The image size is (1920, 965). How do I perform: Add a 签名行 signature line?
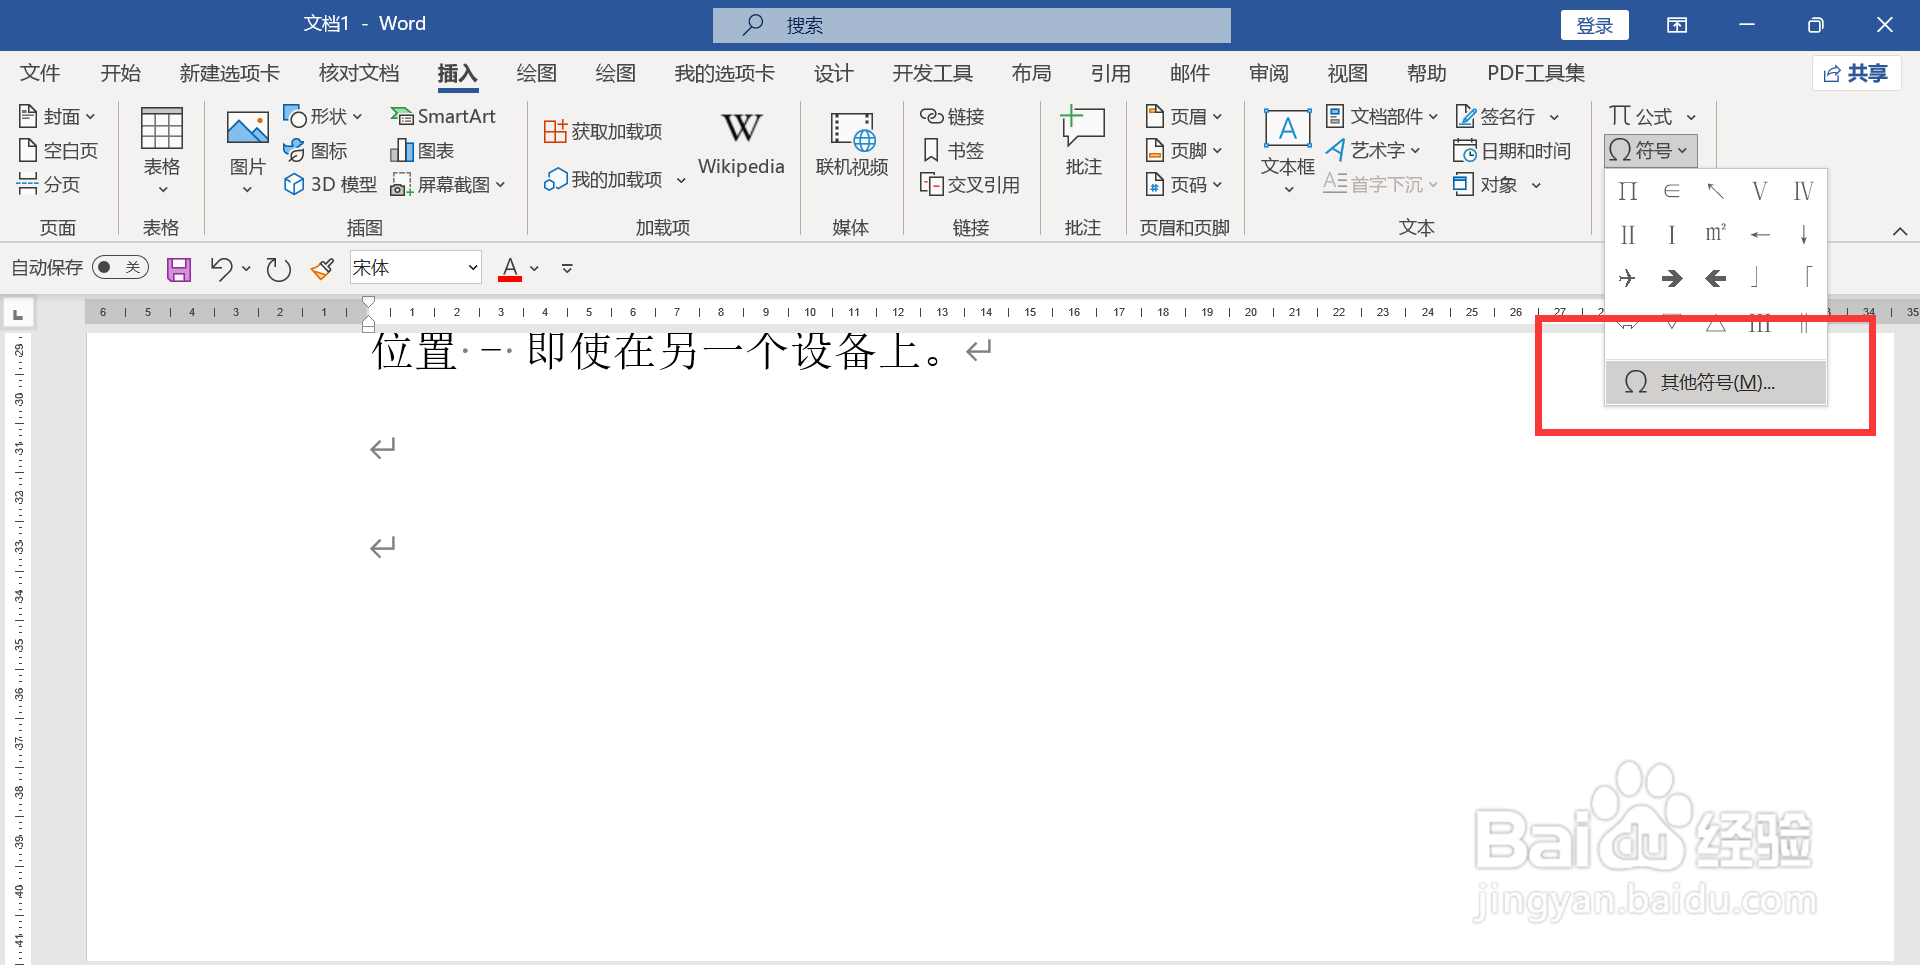(x=1507, y=117)
